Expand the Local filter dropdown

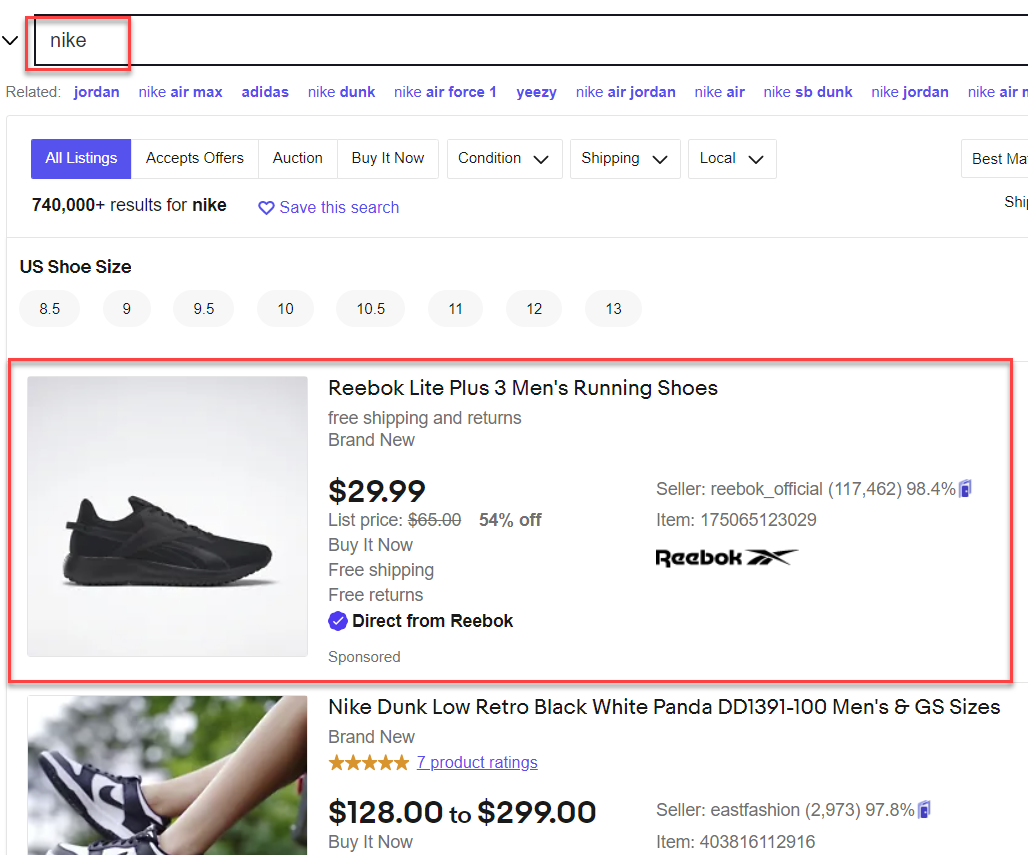click(732, 159)
